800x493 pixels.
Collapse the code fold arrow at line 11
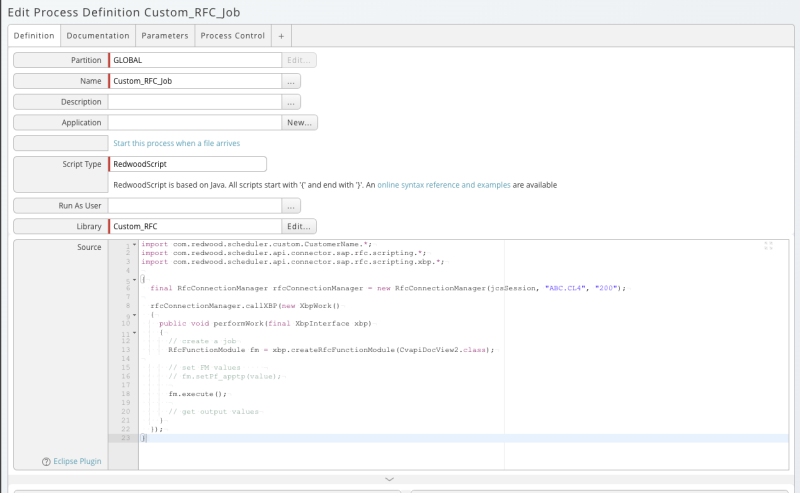coord(135,333)
